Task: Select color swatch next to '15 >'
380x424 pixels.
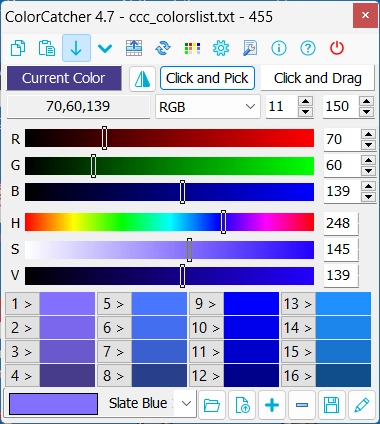Action: coord(343,352)
